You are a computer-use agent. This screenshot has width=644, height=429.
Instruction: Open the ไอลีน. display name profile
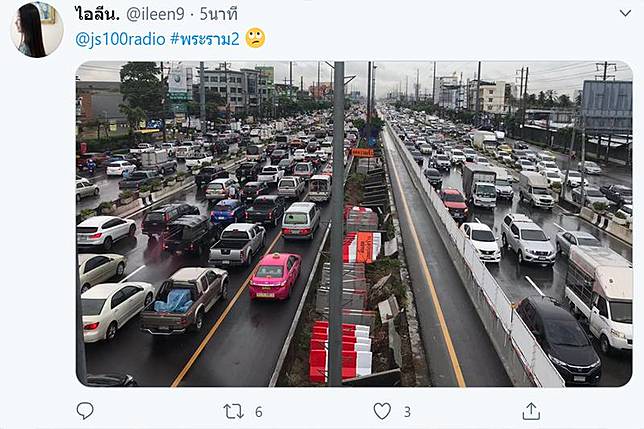[97, 14]
